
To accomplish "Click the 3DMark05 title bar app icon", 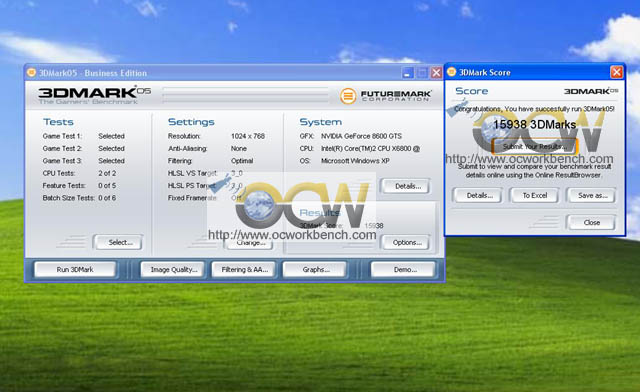I will (x=31, y=73).
